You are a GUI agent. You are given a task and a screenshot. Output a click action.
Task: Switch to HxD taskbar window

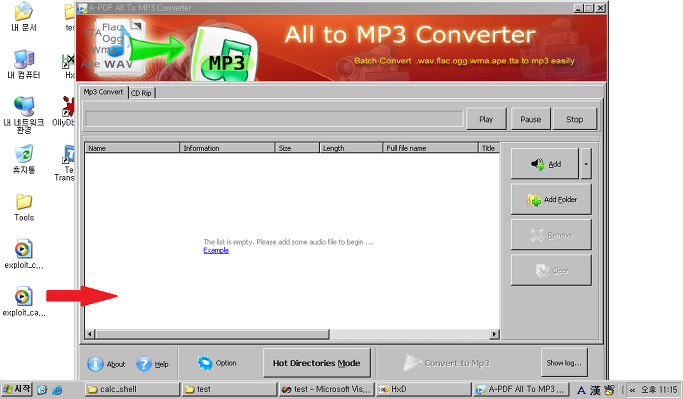click(423, 389)
